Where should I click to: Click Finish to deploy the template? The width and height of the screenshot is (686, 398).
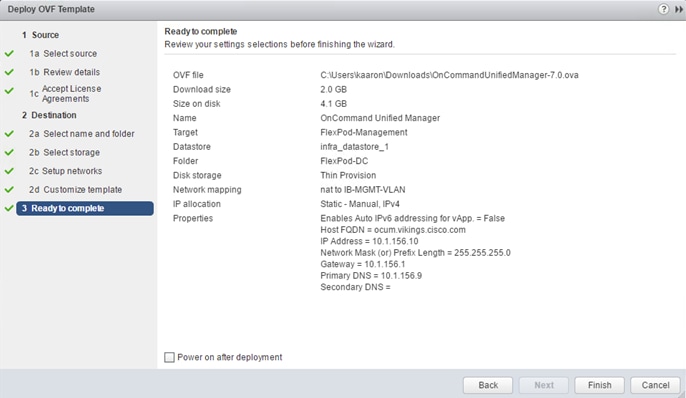(x=599, y=385)
